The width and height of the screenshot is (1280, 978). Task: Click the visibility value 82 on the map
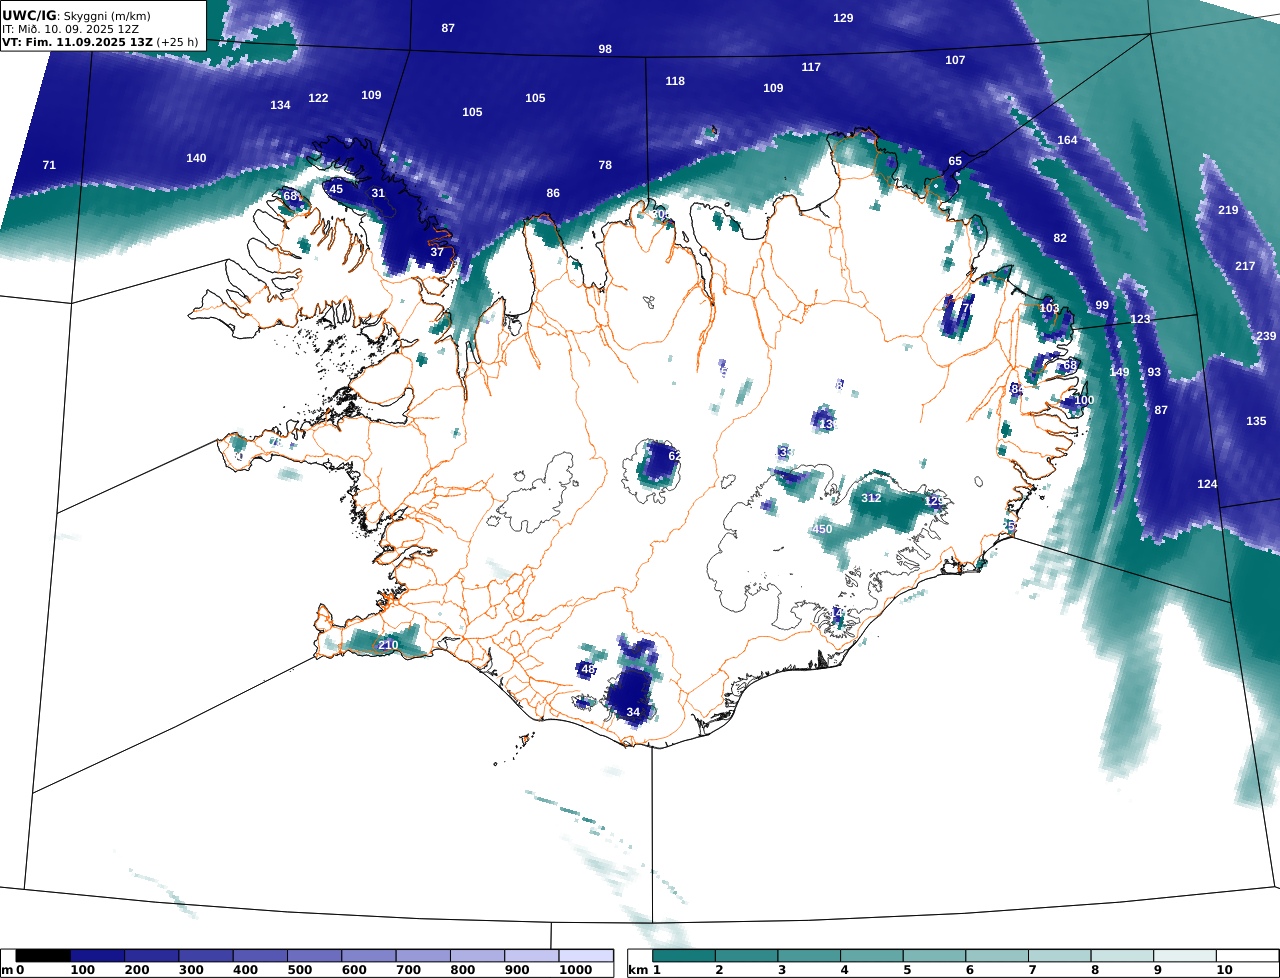click(x=1060, y=238)
